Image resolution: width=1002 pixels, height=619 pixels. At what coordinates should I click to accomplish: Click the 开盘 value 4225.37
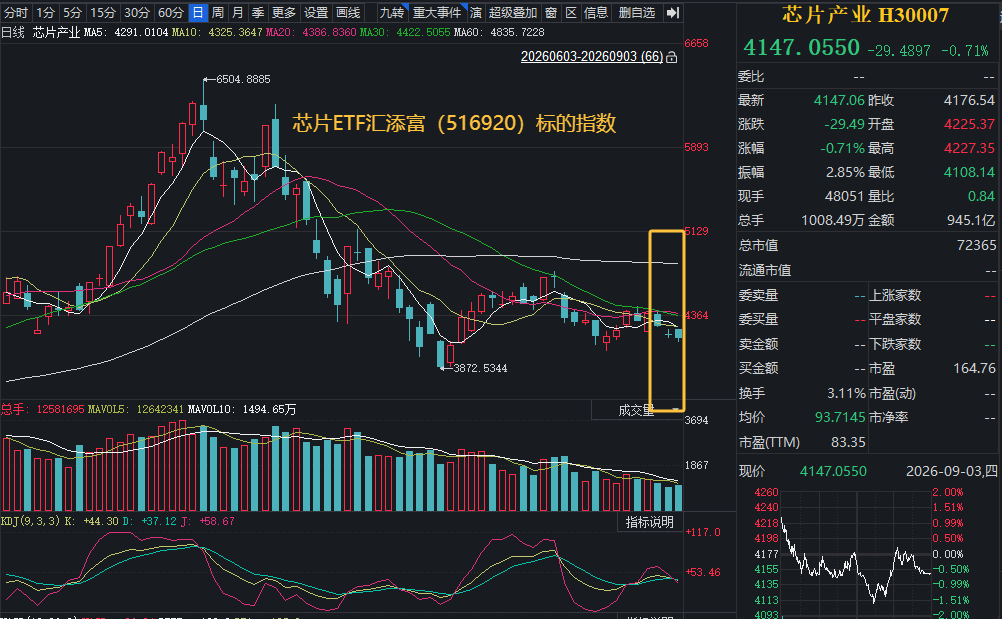(x=969, y=124)
